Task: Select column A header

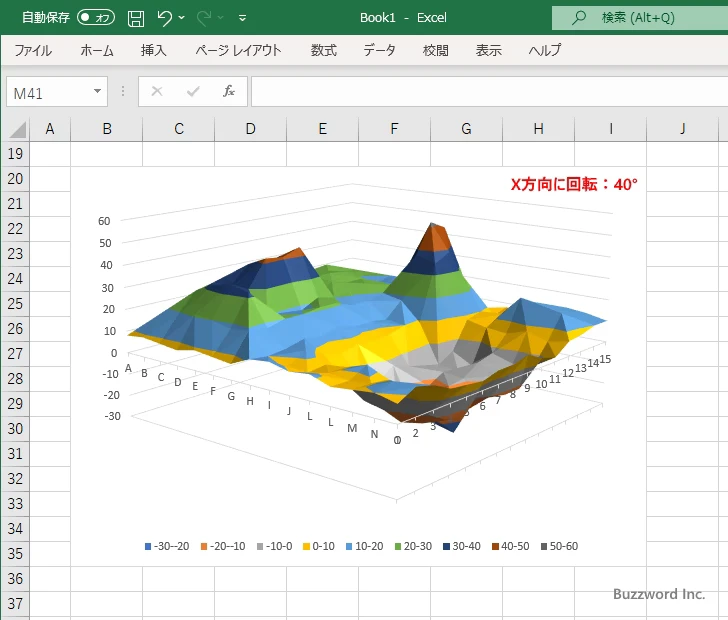Action: click(x=50, y=129)
